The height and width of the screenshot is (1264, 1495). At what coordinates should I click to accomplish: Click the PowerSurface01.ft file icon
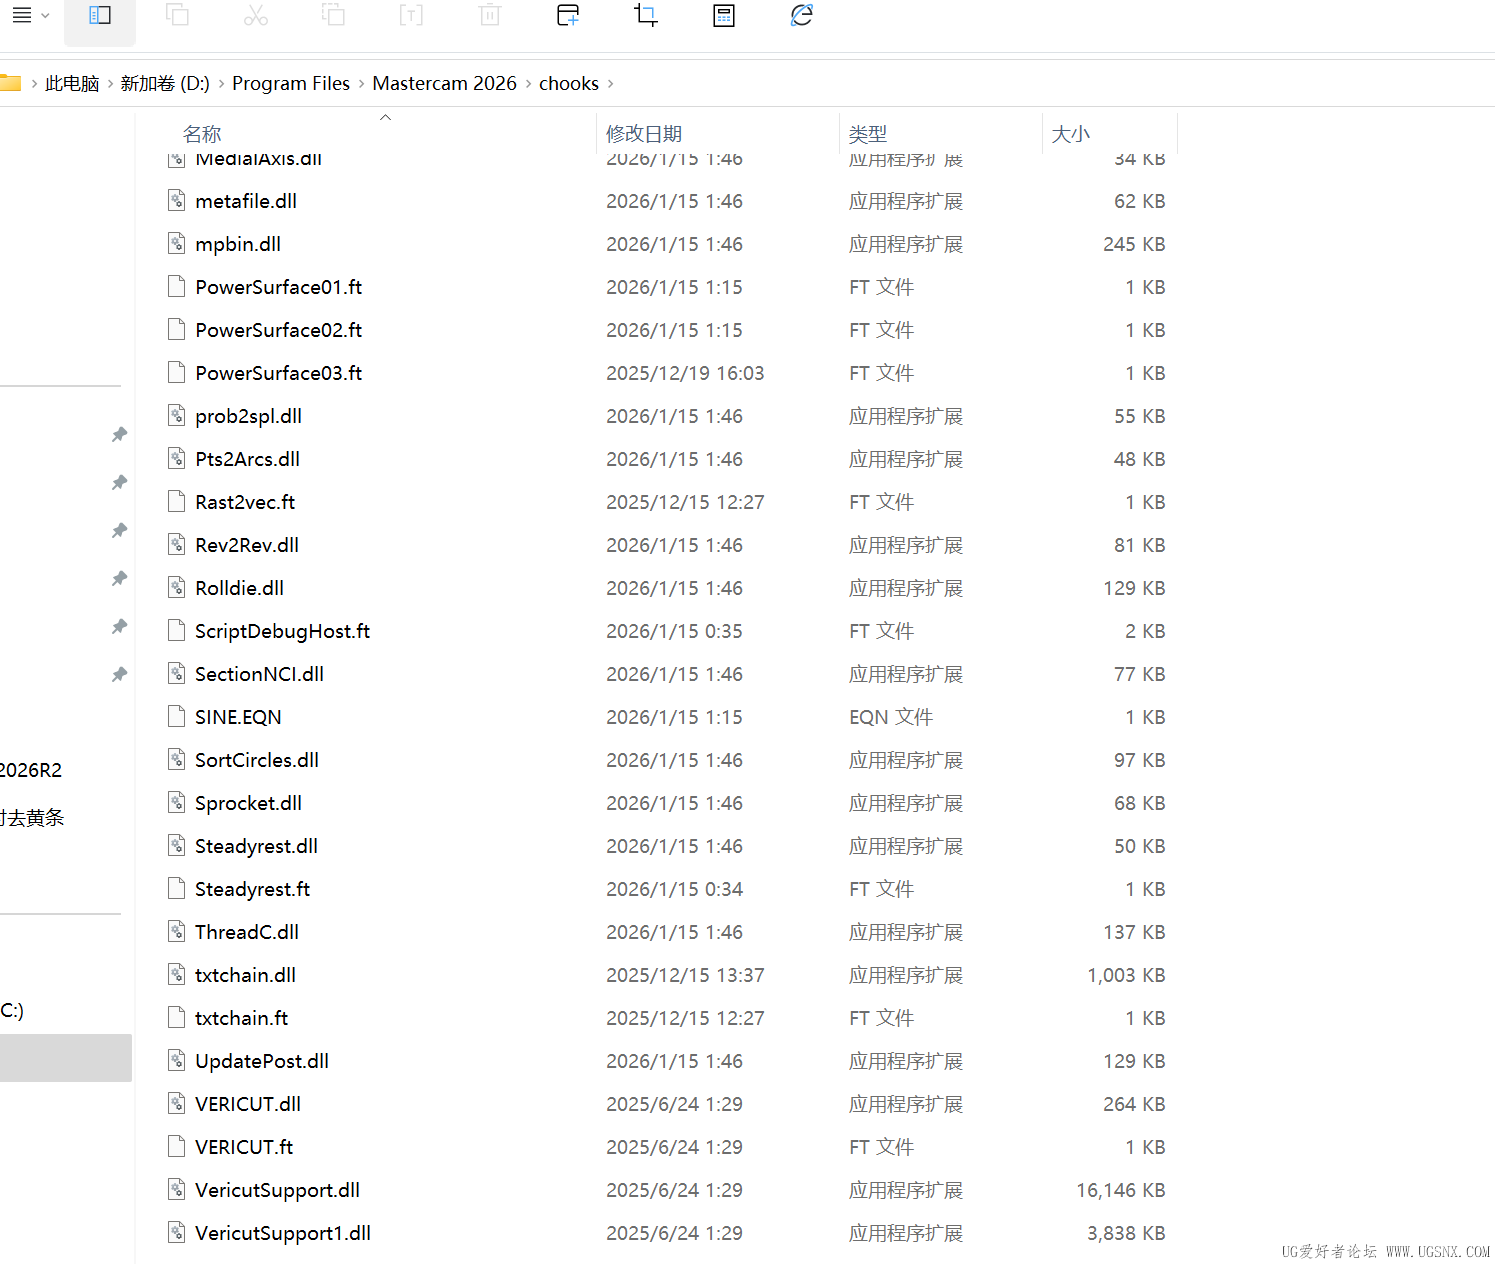(177, 287)
